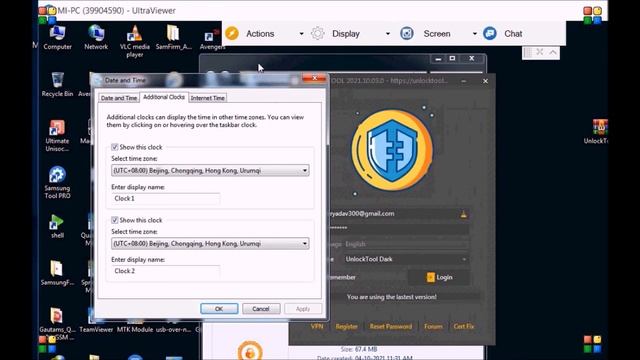Open the TeamViewer desktop shortcut
Viewport: 640px width, 360px height.
[x=96, y=321]
